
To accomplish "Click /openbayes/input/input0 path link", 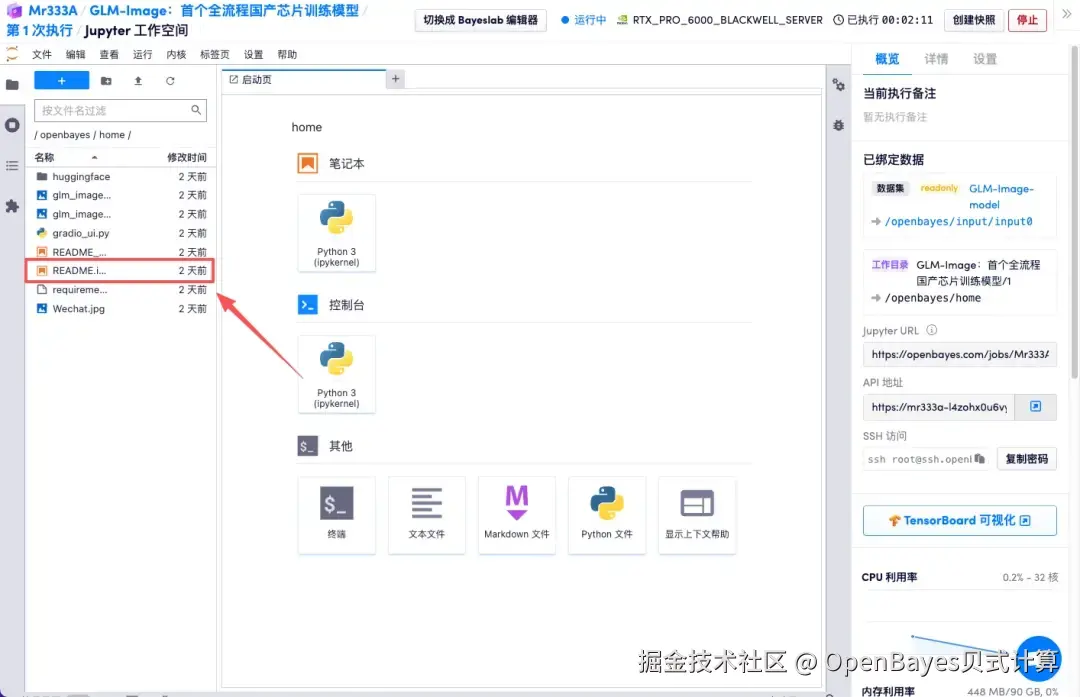I will point(958,222).
